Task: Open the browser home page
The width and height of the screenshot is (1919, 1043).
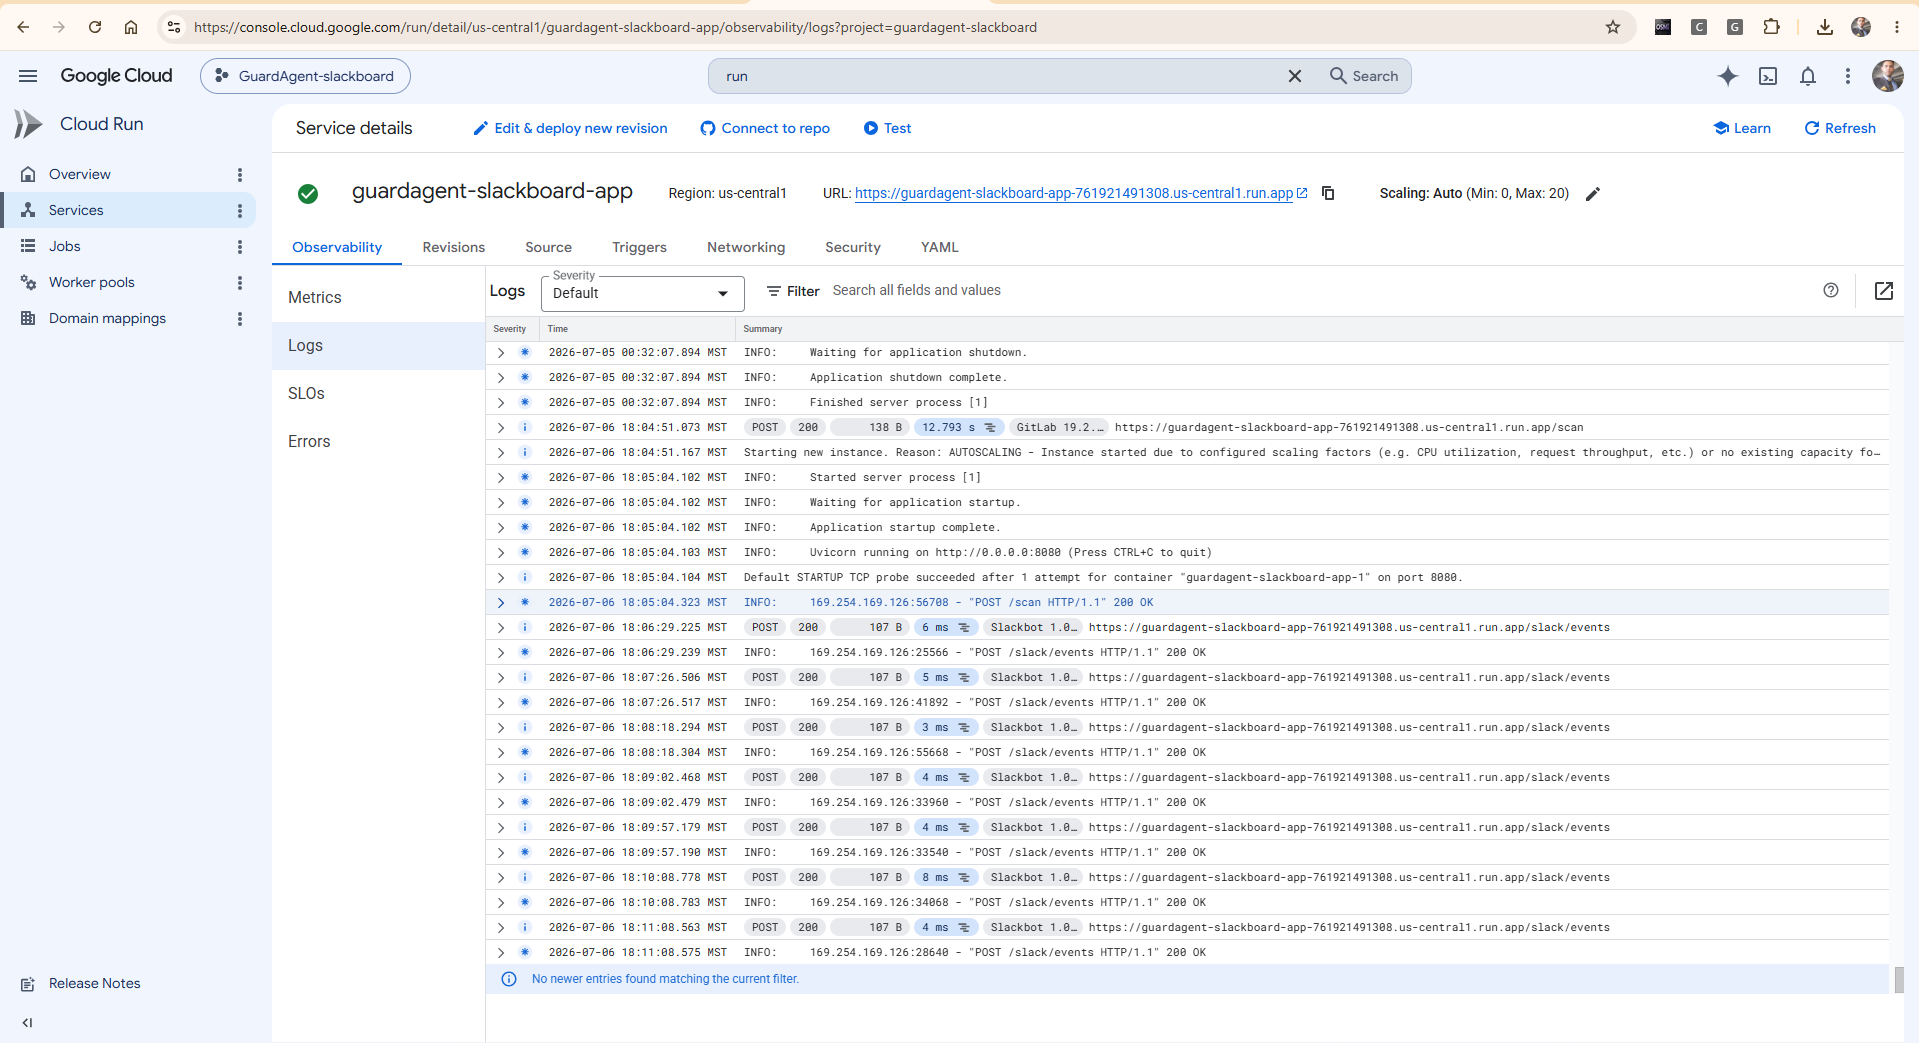Action: click(131, 27)
